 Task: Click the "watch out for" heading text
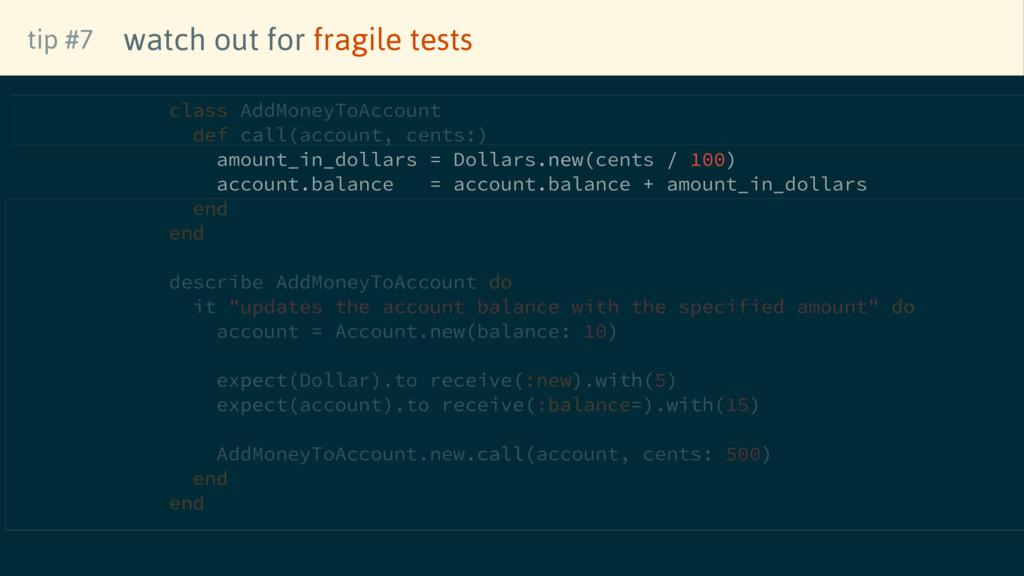pyautogui.click(x=214, y=40)
